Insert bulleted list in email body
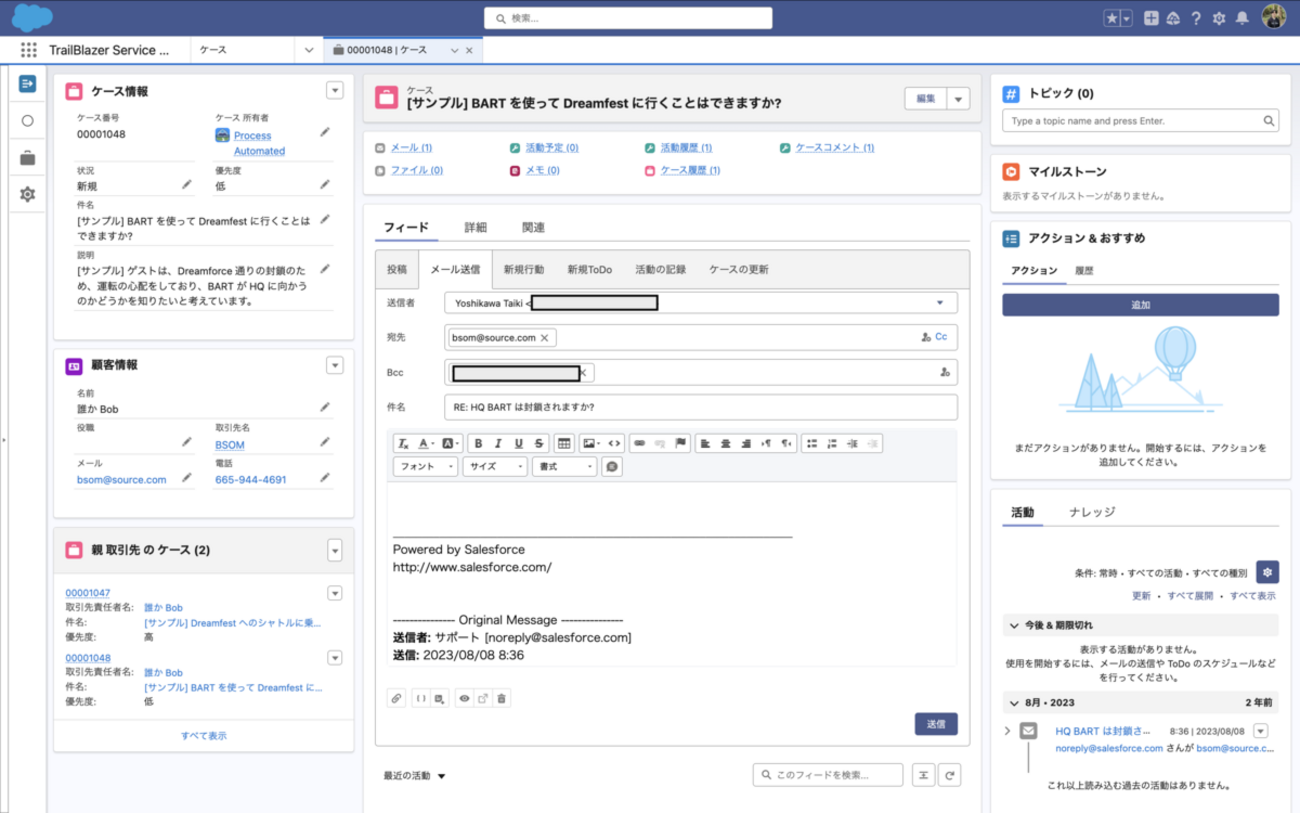This screenshot has height=813, width=1300. coord(812,443)
